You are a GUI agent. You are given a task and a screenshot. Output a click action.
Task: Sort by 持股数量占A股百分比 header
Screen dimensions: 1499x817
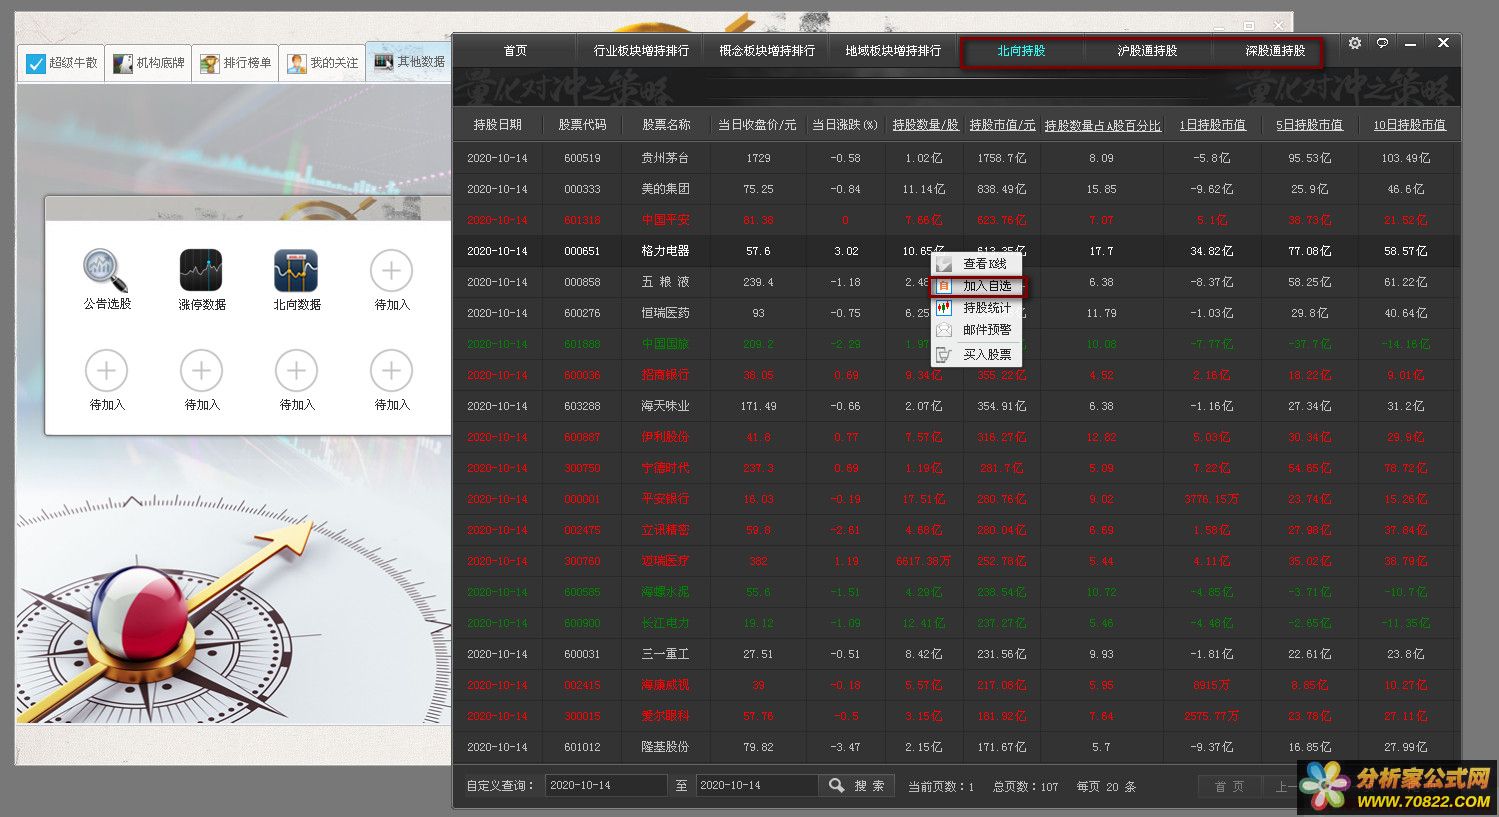(1103, 125)
